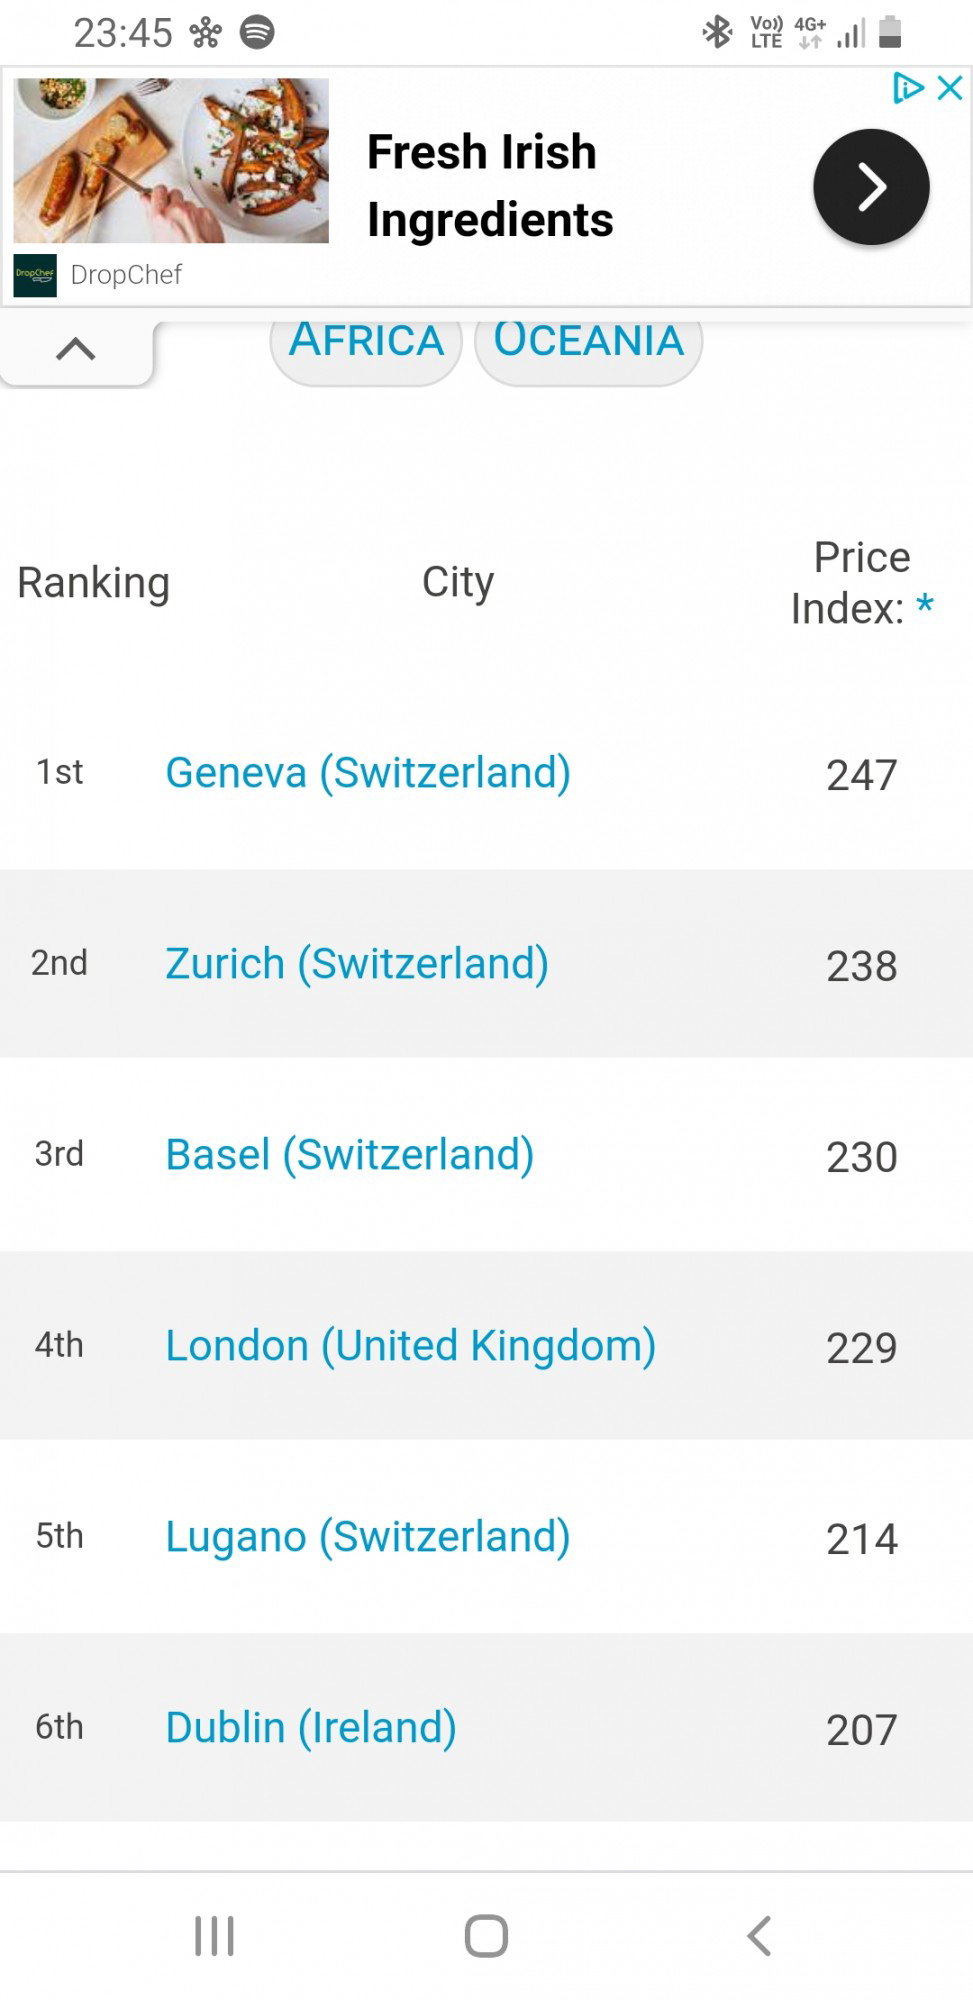Screen dimensions: 973x2000
Task: Tap the Fresh Irish Ingredients ad headline
Action: (x=490, y=186)
